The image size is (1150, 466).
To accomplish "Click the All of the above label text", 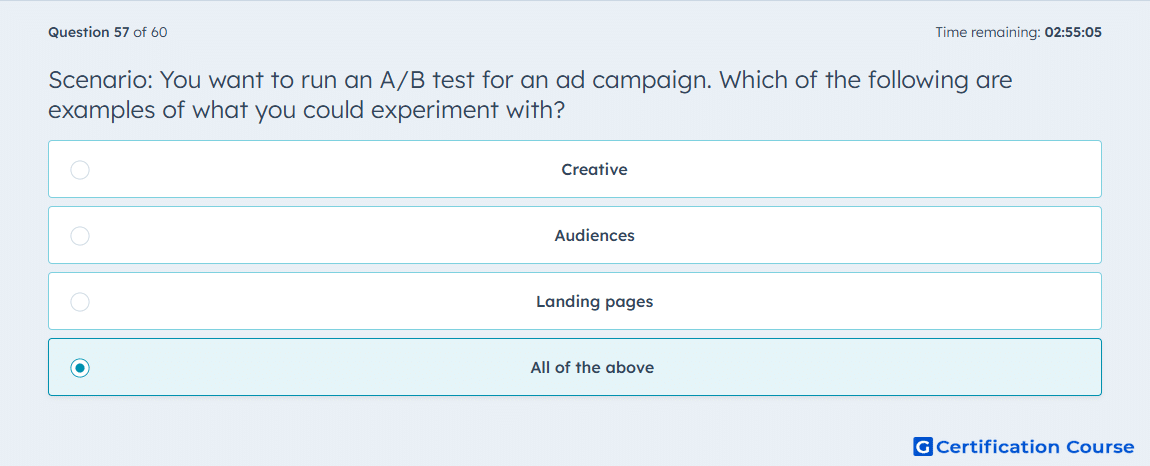I will 592,368.
